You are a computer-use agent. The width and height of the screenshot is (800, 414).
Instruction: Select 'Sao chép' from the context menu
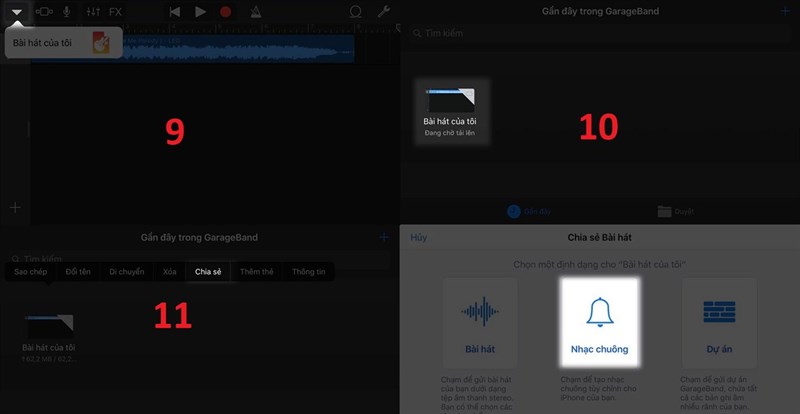coord(30,271)
